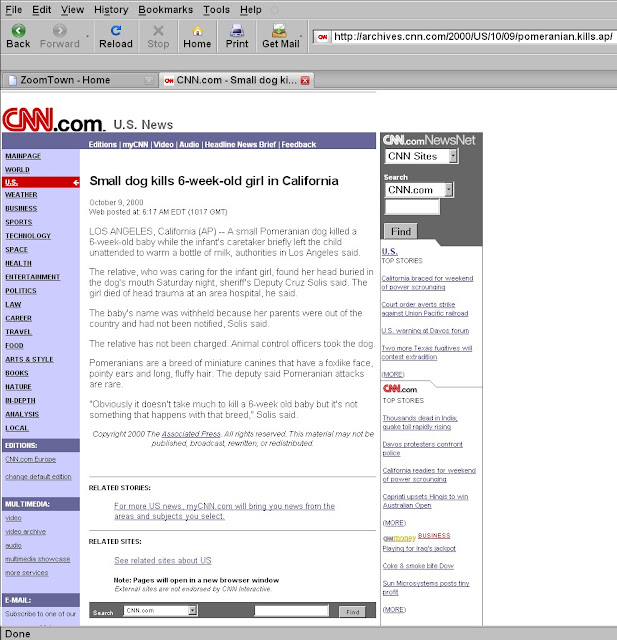
Task: Open Davos protesters confront police story
Action: pos(422,449)
